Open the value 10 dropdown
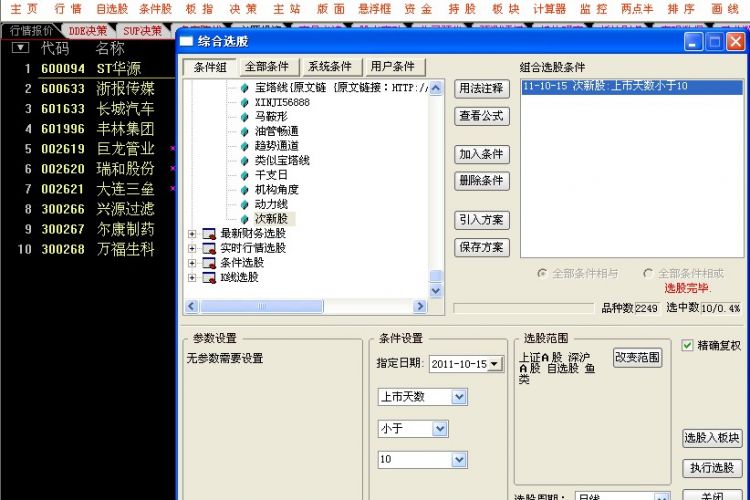The height and width of the screenshot is (500, 750). click(459, 460)
